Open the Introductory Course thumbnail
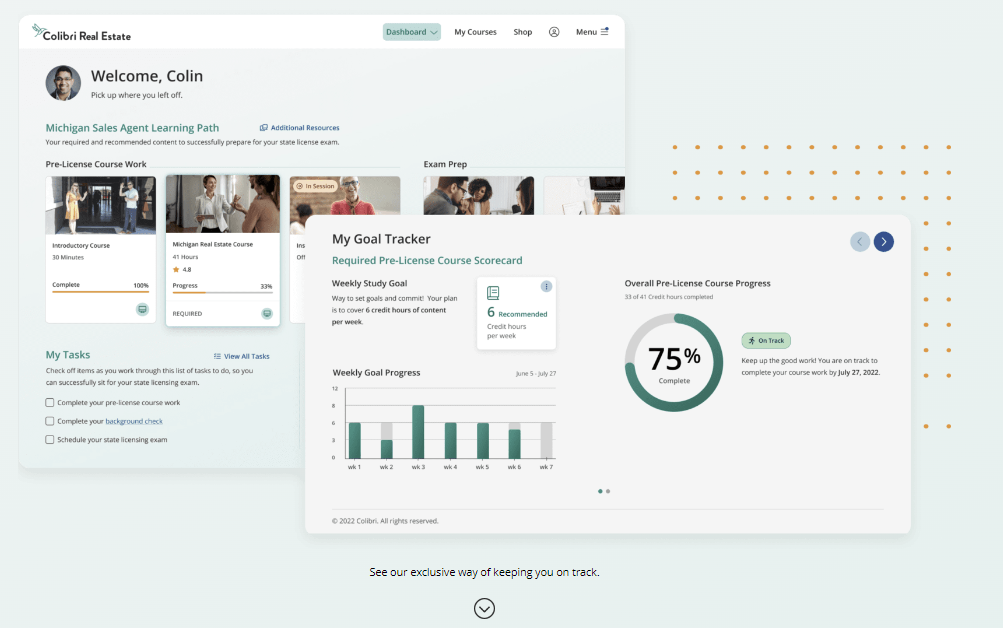The height and width of the screenshot is (628, 1003). tap(100, 205)
